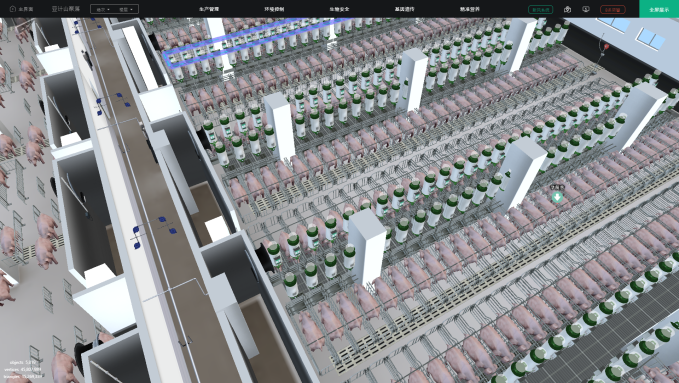Click the 豆计山猪场 farm title text

66,9
